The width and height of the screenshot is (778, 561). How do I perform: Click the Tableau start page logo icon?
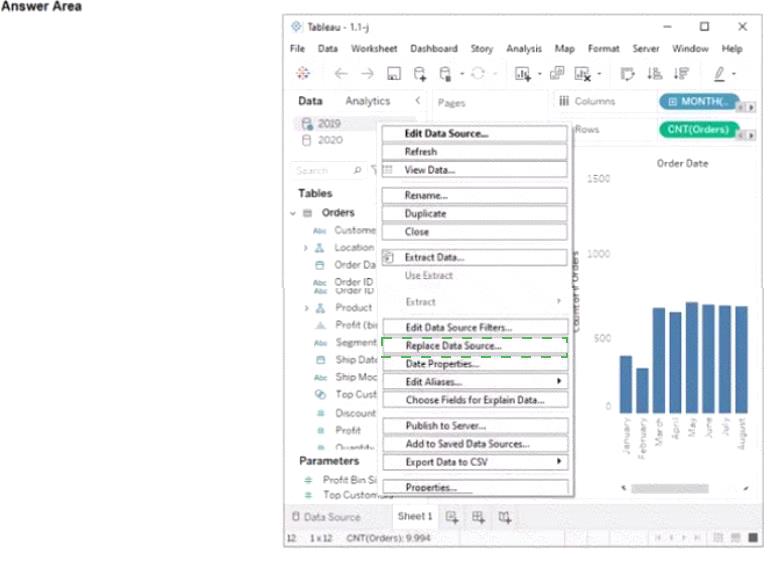click(x=303, y=73)
